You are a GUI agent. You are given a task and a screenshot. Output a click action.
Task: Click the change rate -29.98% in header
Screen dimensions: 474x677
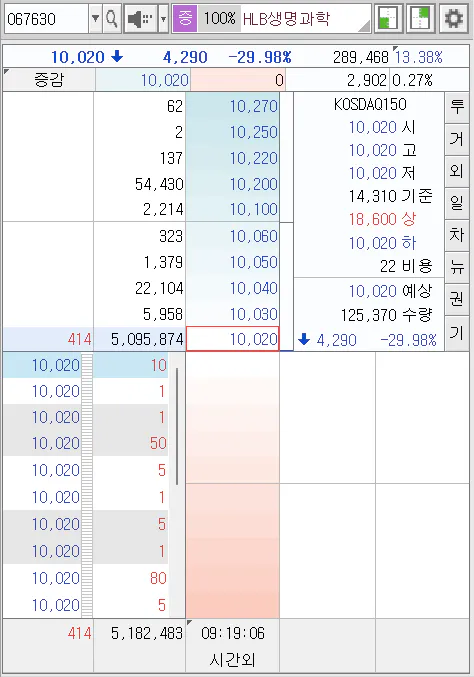click(259, 57)
